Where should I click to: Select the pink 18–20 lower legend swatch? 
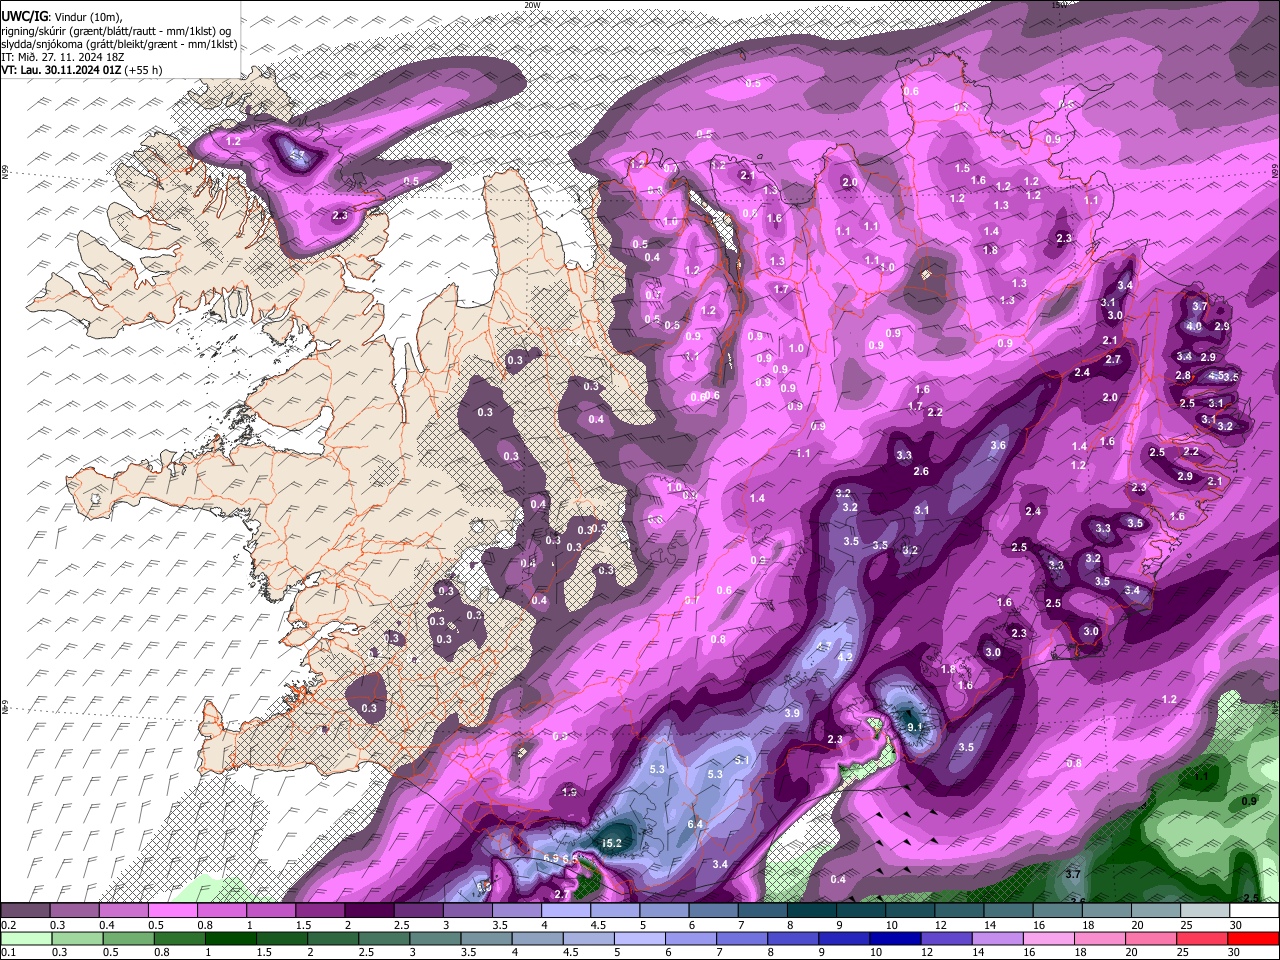click(1101, 938)
